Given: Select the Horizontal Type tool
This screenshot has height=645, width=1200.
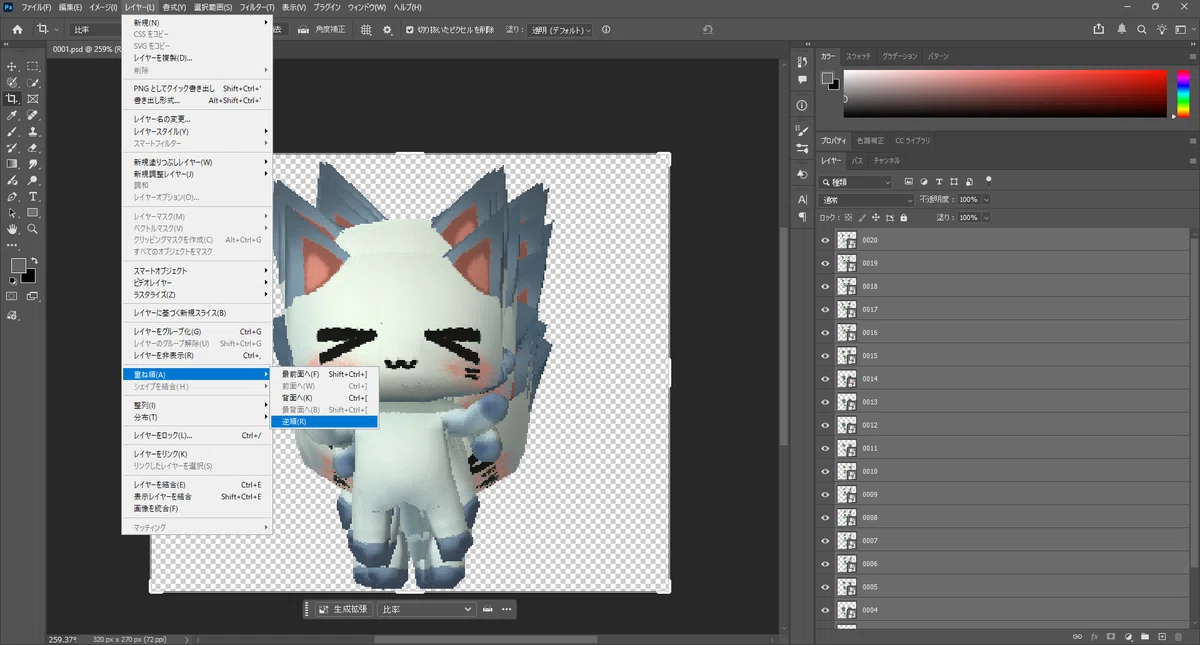Looking at the screenshot, I should [x=33, y=197].
